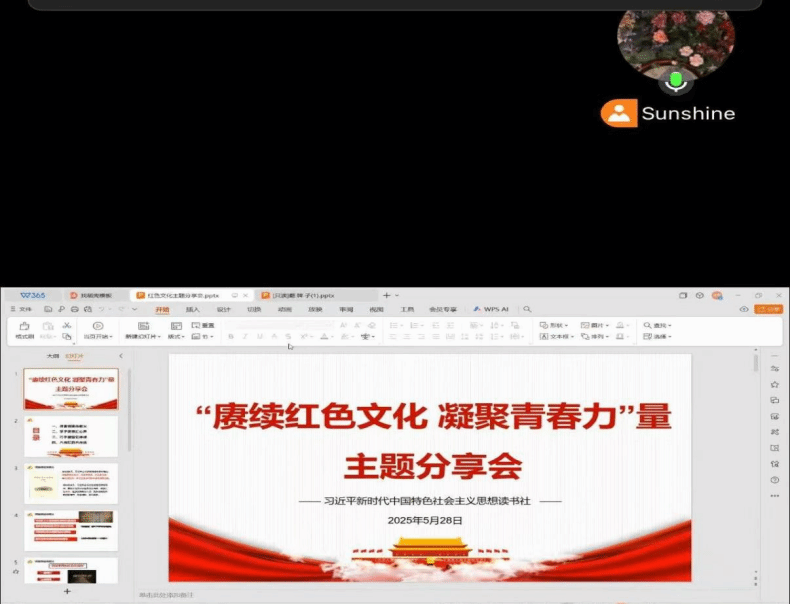Click the New Slide icon

(143, 326)
